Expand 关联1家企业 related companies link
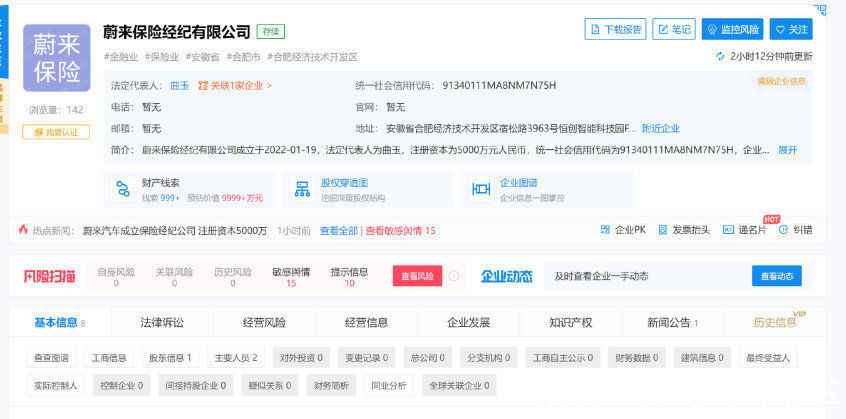 pos(234,86)
